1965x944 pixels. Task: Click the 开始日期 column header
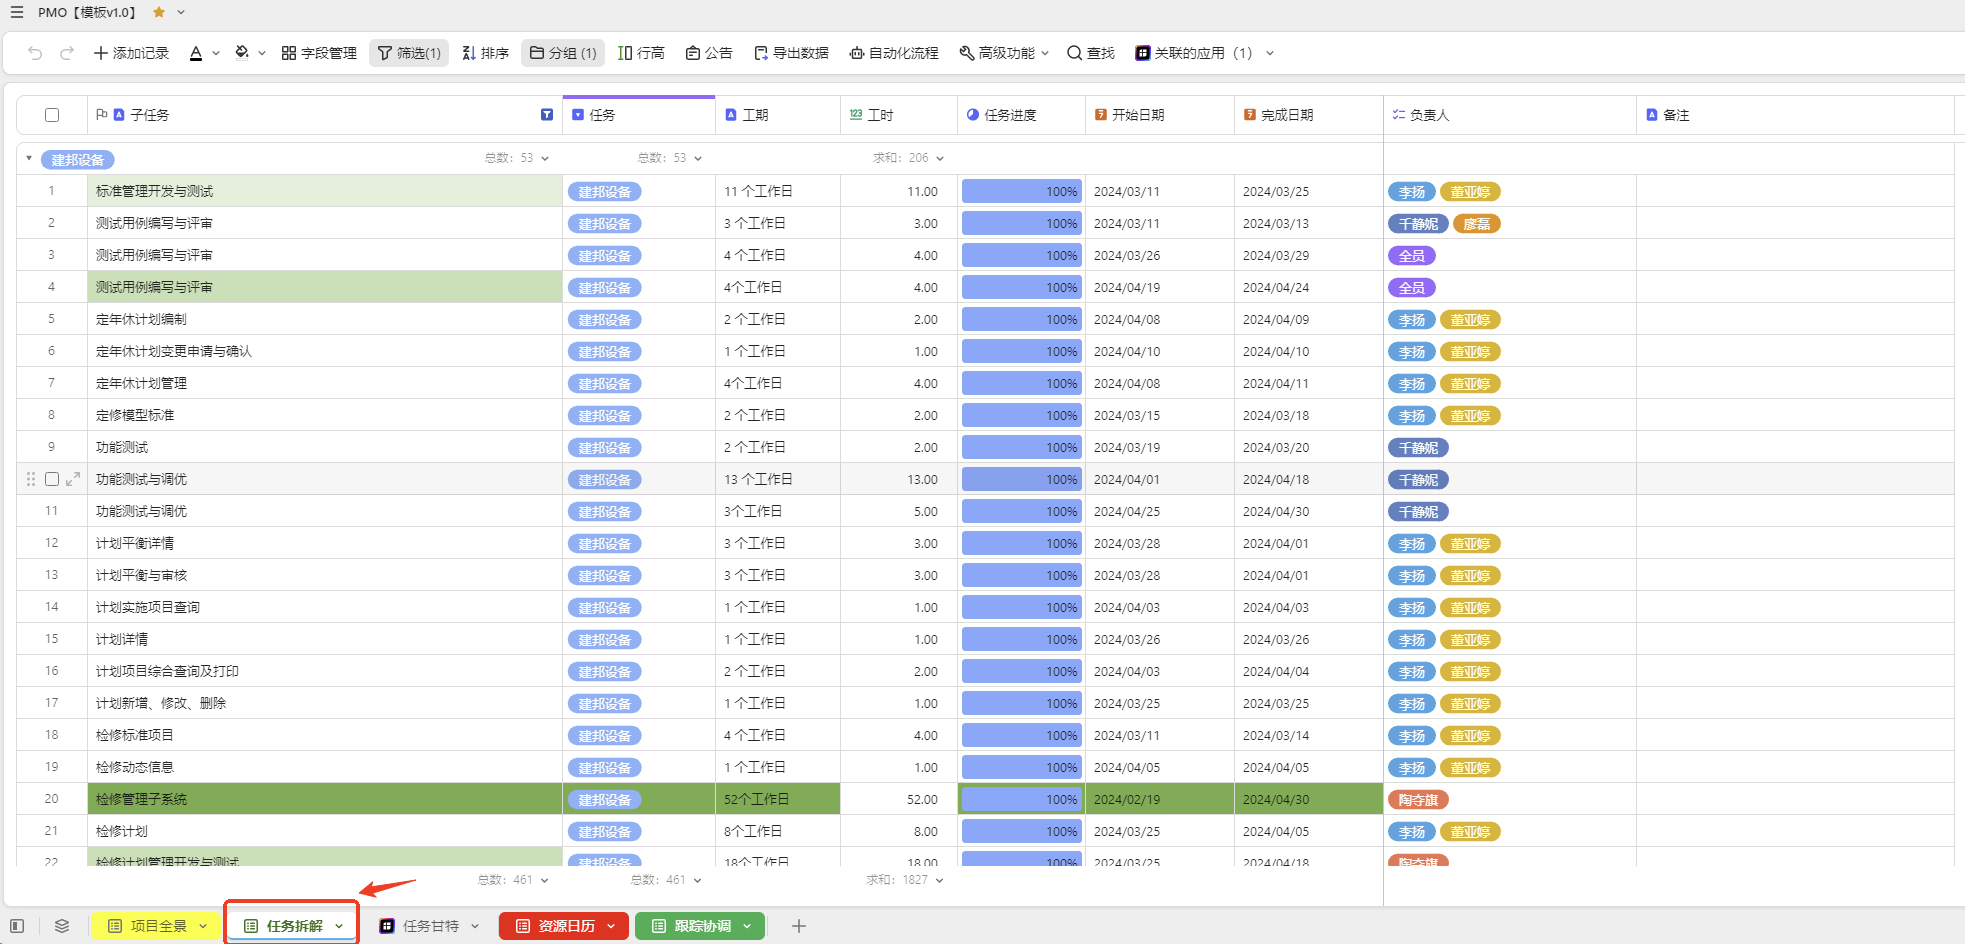pyautogui.click(x=1160, y=115)
